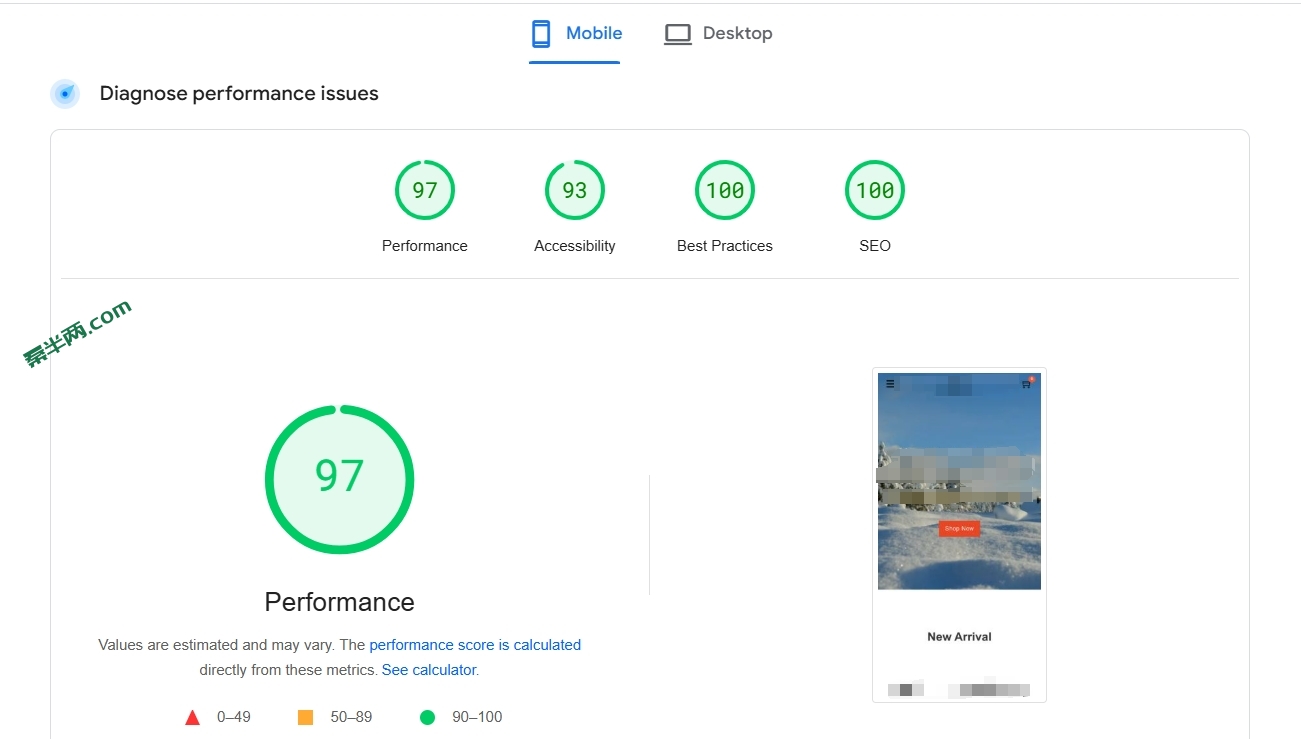Click the red triangle 0–49 legend icon
The height and width of the screenshot is (739, 1301).
(193, 717)
